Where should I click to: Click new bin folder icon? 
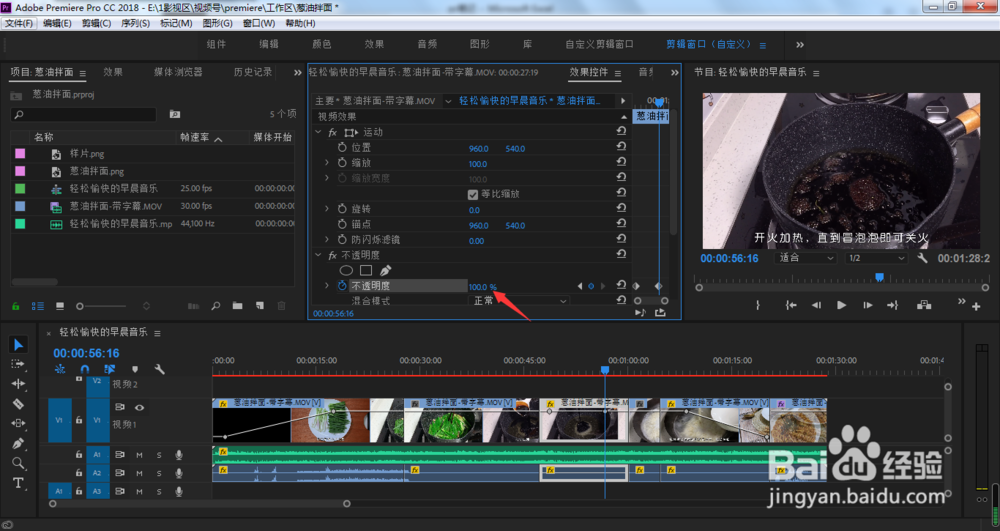click(237, 306)
